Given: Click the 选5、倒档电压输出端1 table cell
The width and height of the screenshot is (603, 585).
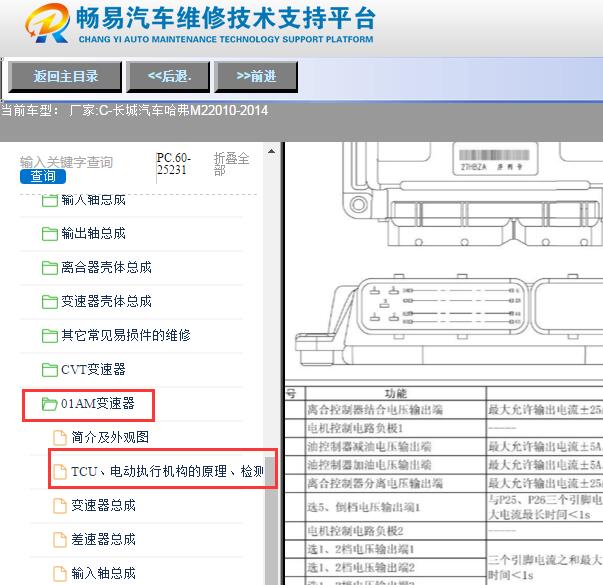Looking at the screenshot, I should (x=396, y=507).
